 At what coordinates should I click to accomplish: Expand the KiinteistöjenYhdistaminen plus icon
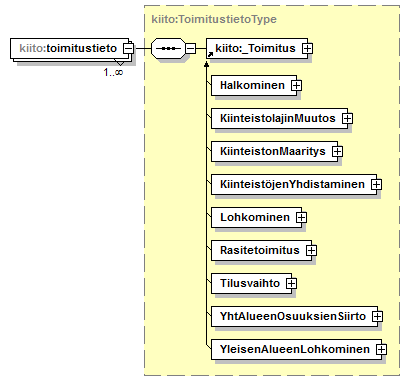376,185
